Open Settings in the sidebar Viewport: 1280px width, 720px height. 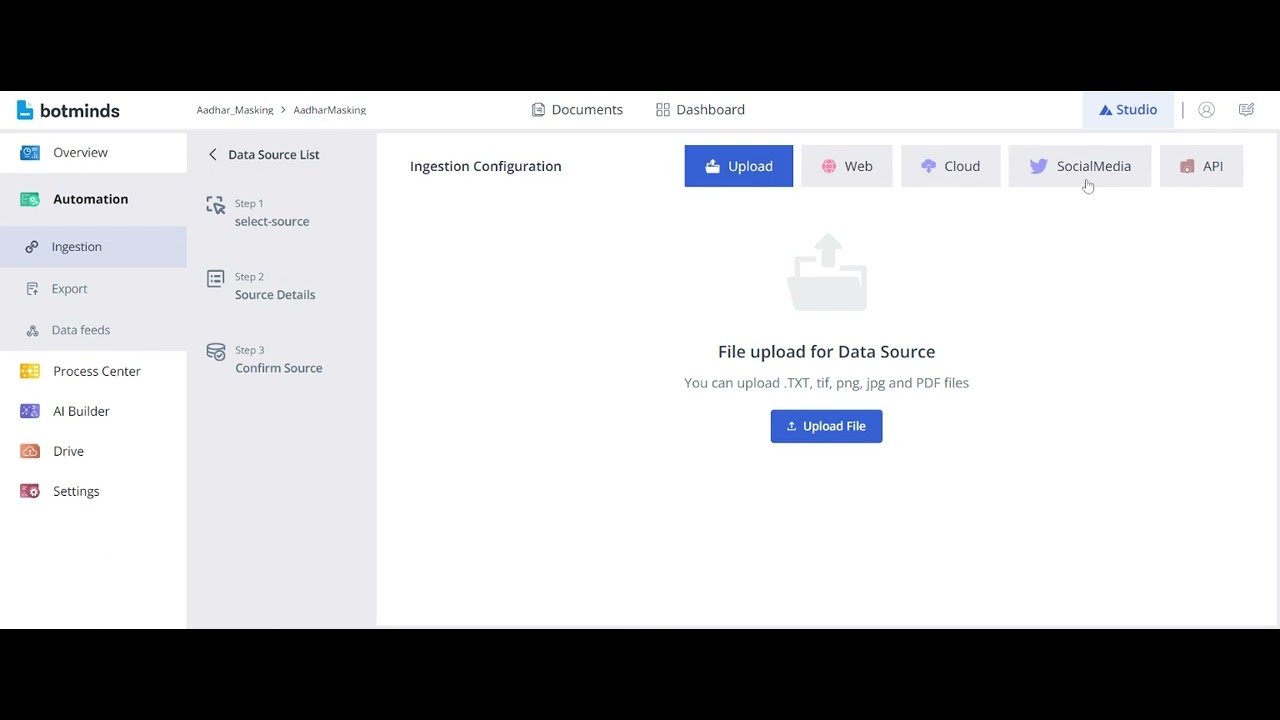pyautogui.click(x=93, y=491)
